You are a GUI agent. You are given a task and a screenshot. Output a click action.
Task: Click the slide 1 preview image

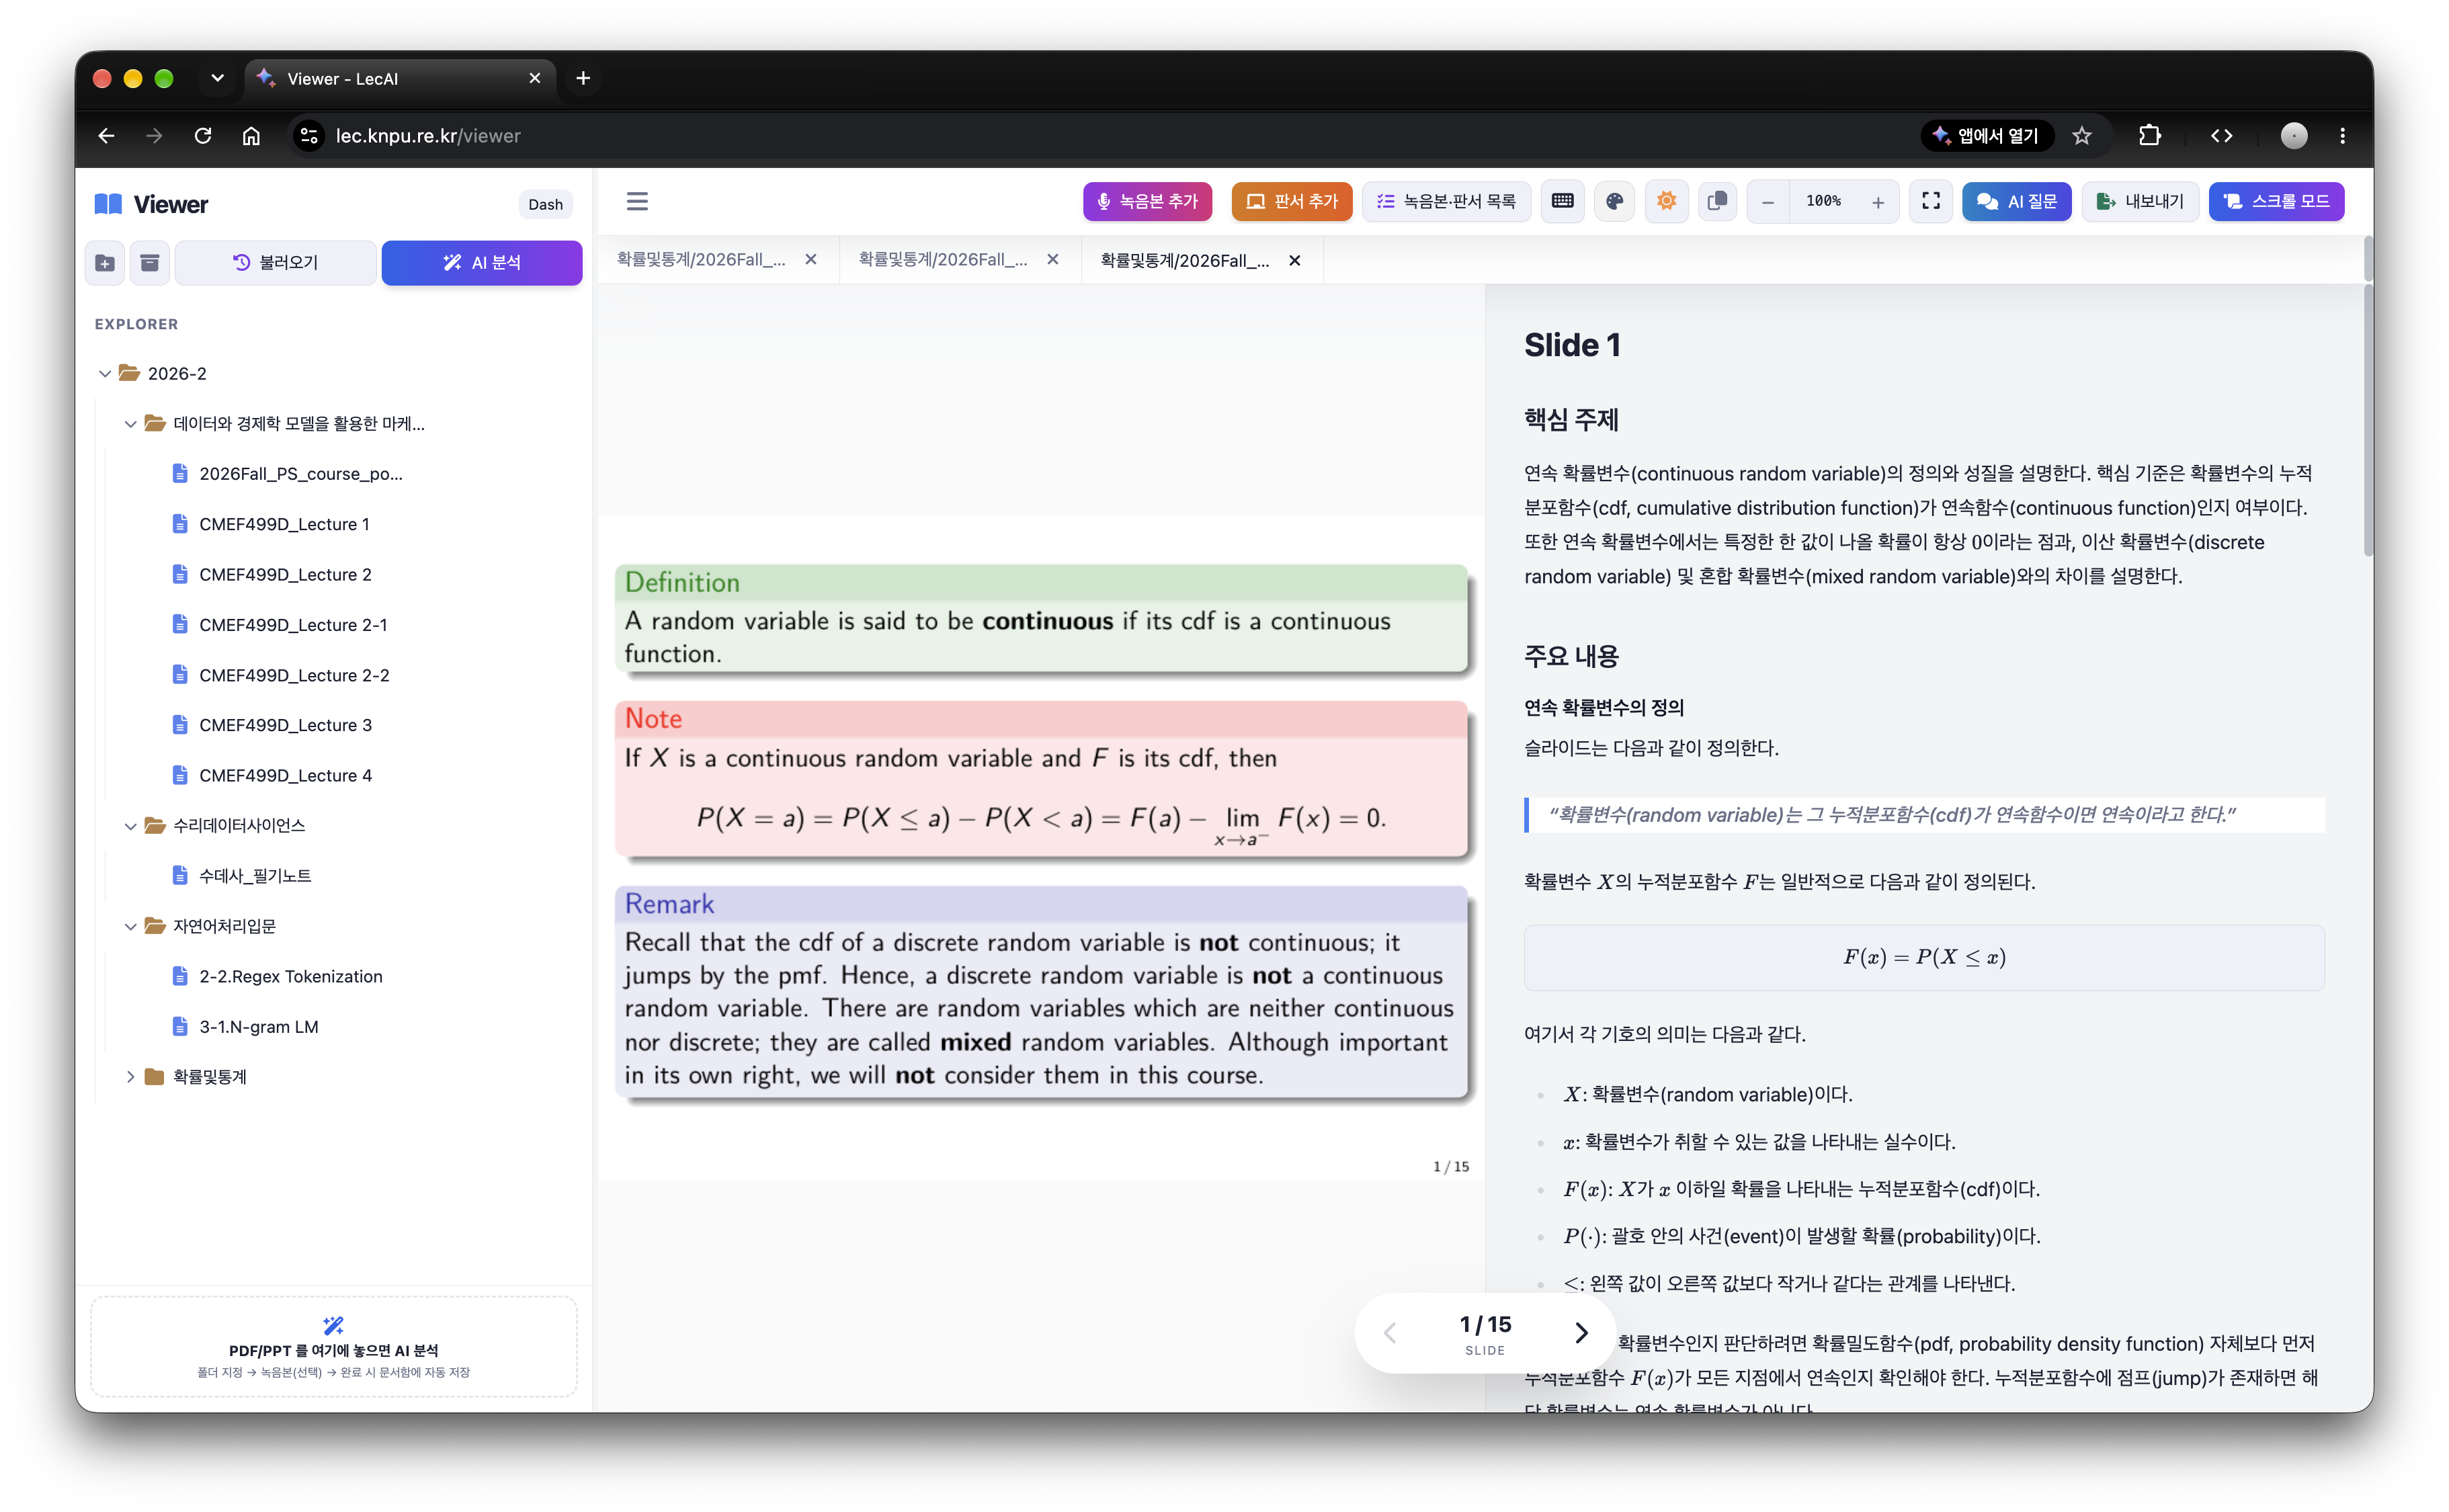tap(1041, 848)
